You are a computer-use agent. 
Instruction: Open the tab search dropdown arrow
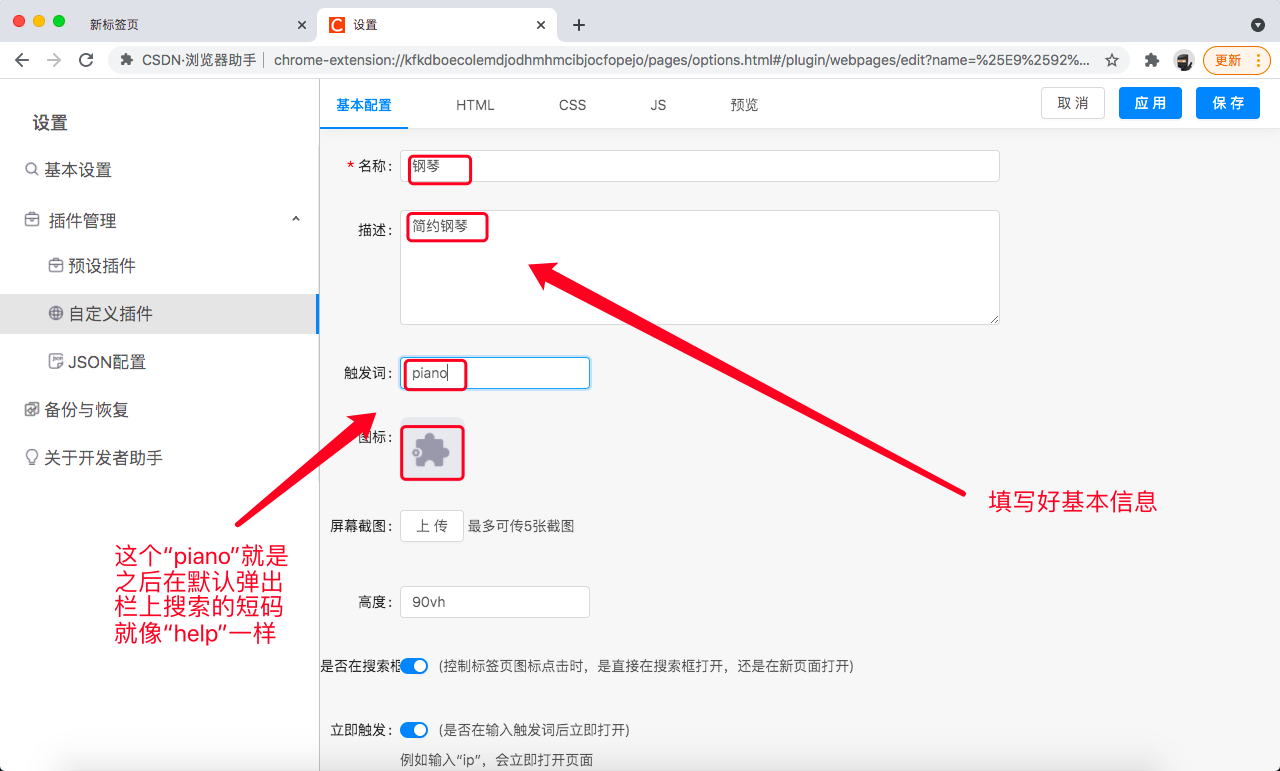(1258, 25)
